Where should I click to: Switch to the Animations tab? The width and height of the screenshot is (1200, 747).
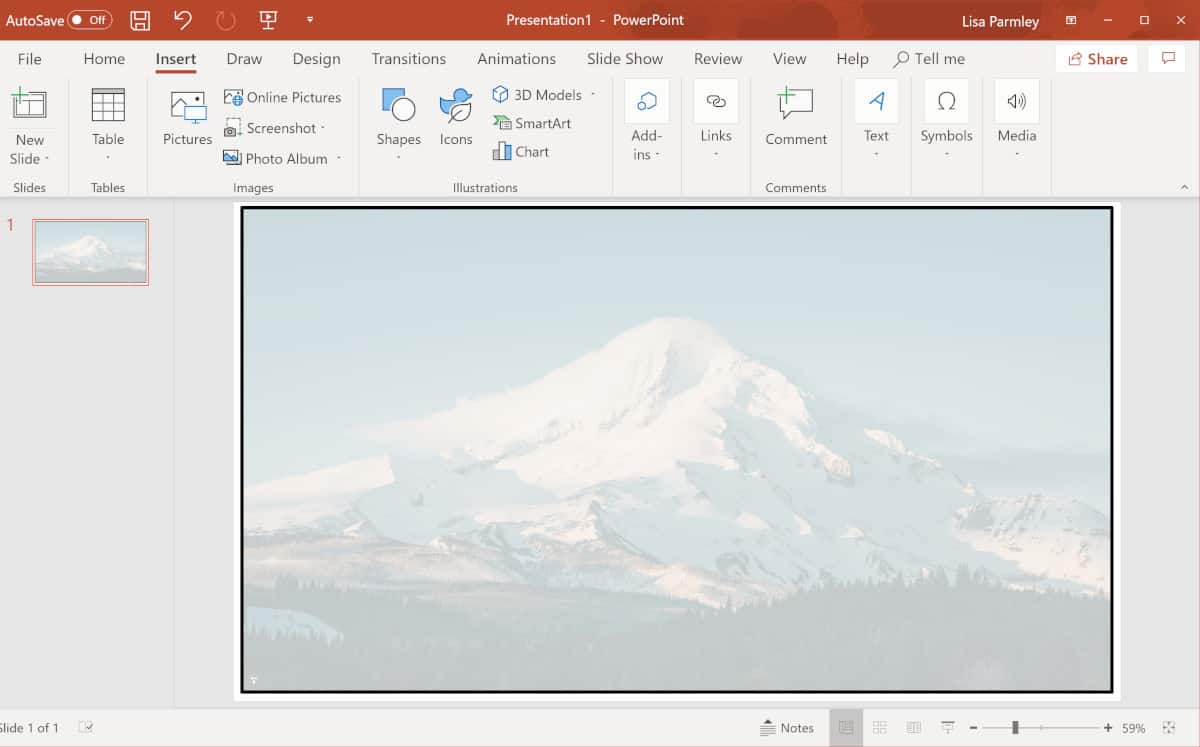pos(517,59)
